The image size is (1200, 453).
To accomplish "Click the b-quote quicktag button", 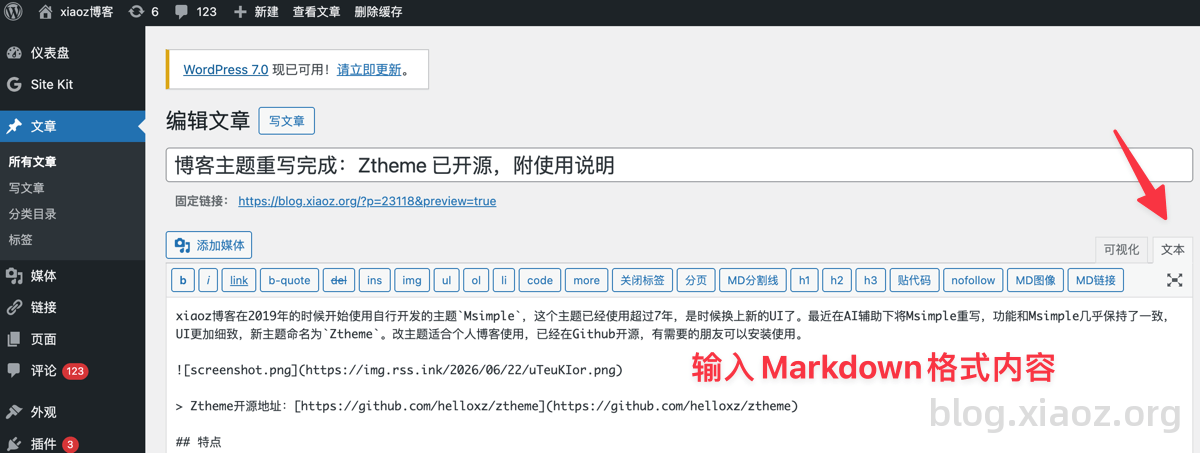I will (290, 280).
